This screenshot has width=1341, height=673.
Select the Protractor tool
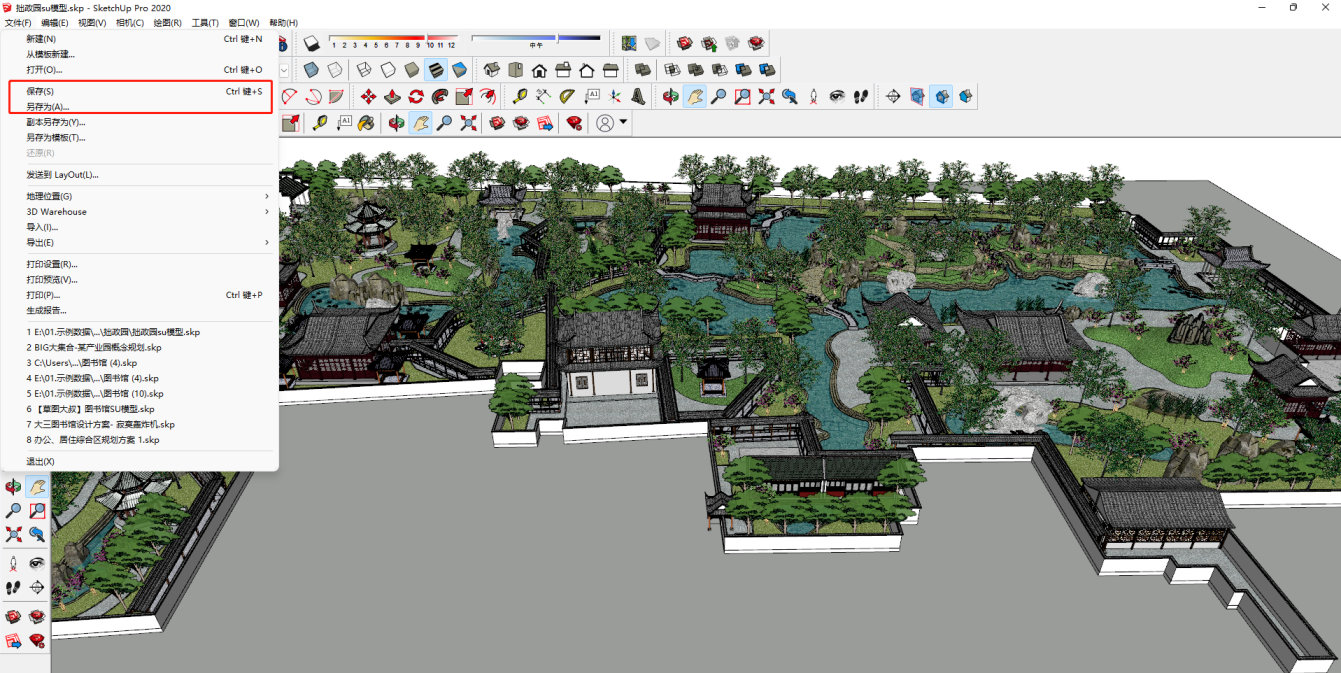point(567,97)
